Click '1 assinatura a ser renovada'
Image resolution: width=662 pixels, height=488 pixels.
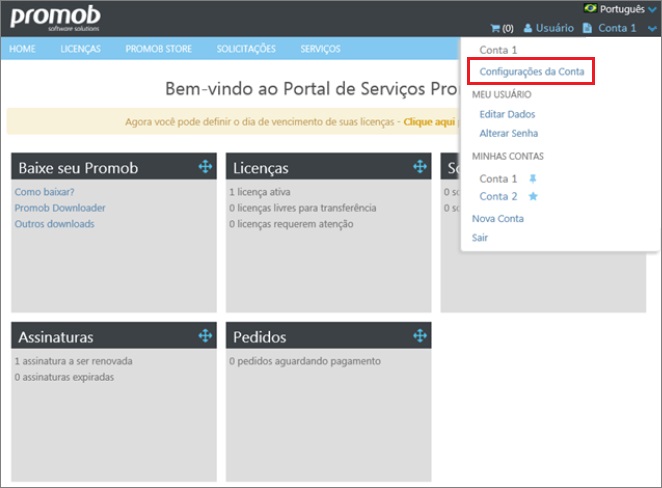[73, 361]
